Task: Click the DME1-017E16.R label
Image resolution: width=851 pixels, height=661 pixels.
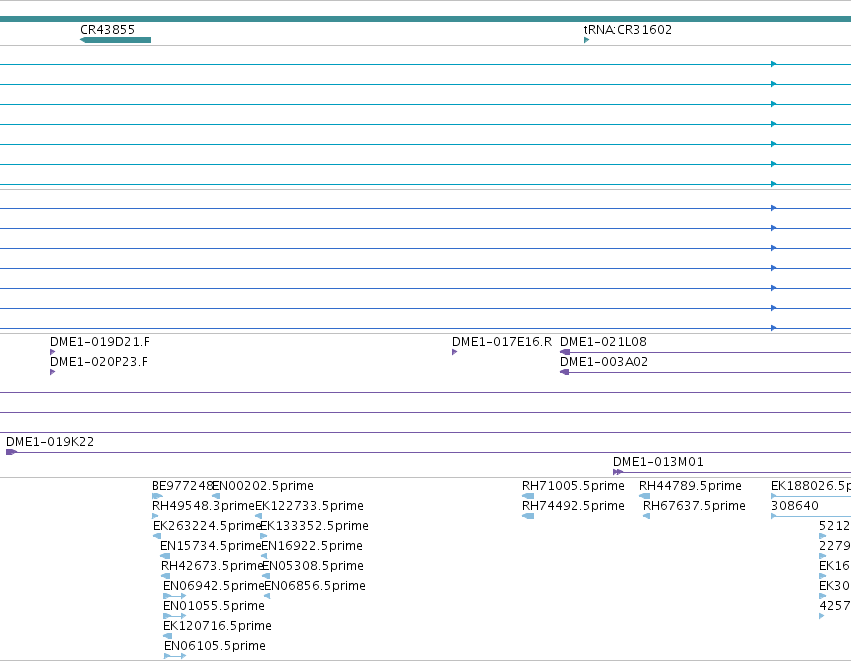Action: 502,341
